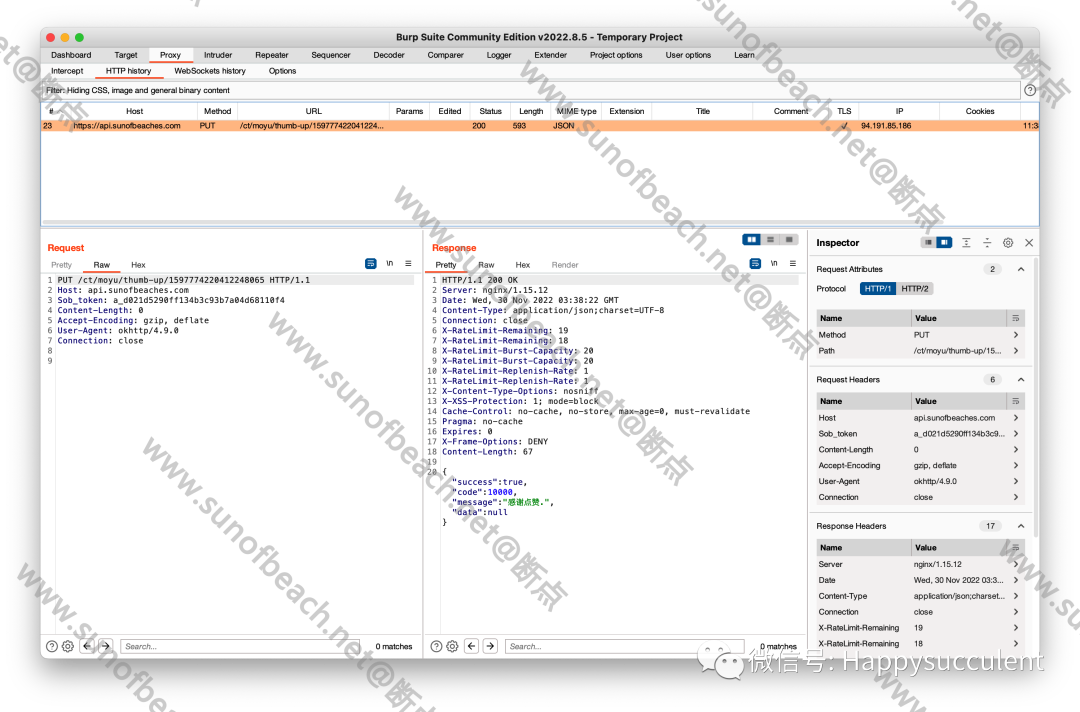Switch Response view to Raw

486,265
